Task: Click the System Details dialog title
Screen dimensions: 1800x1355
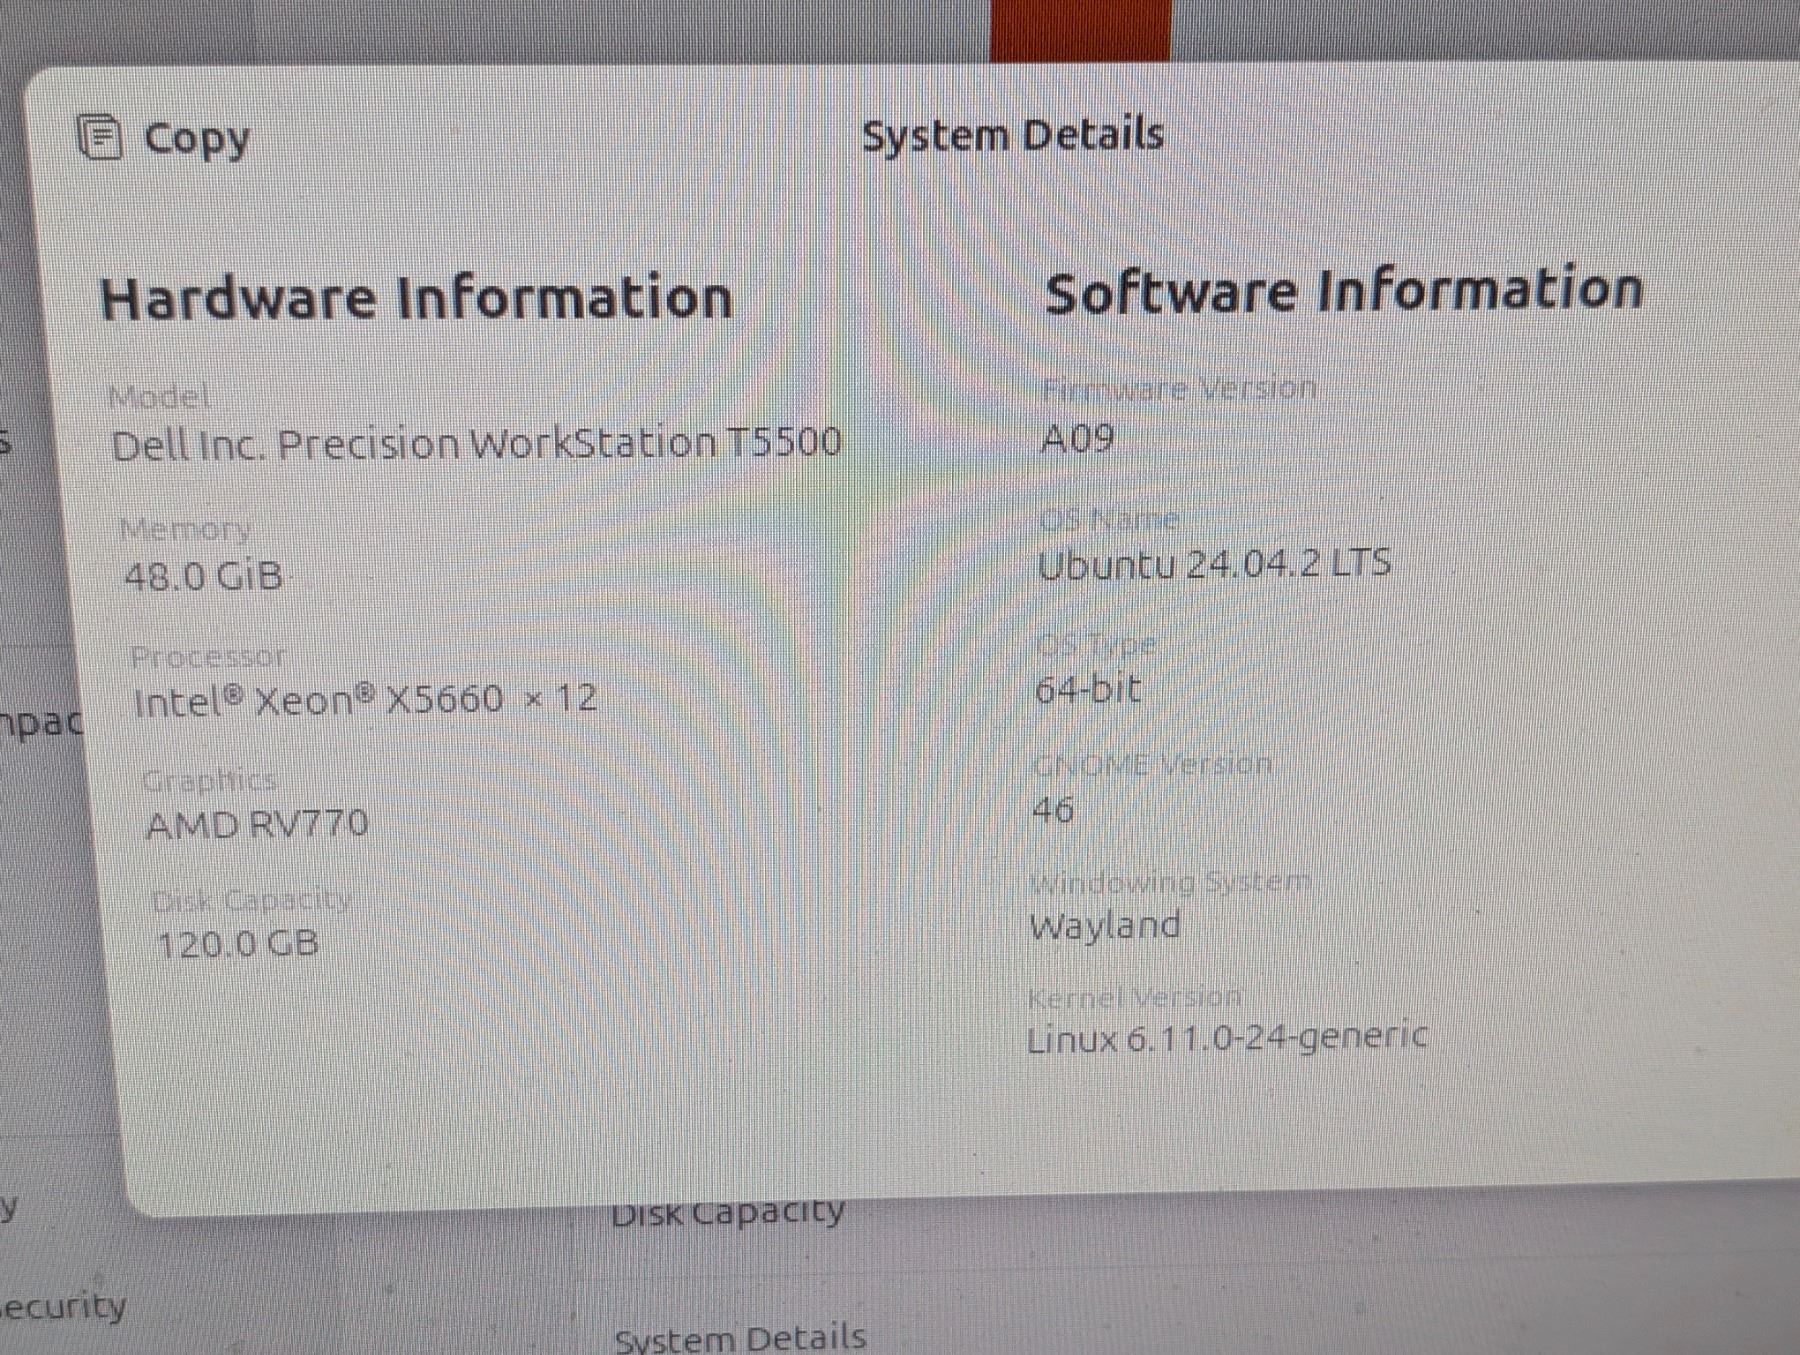Action: (1012, 136)
